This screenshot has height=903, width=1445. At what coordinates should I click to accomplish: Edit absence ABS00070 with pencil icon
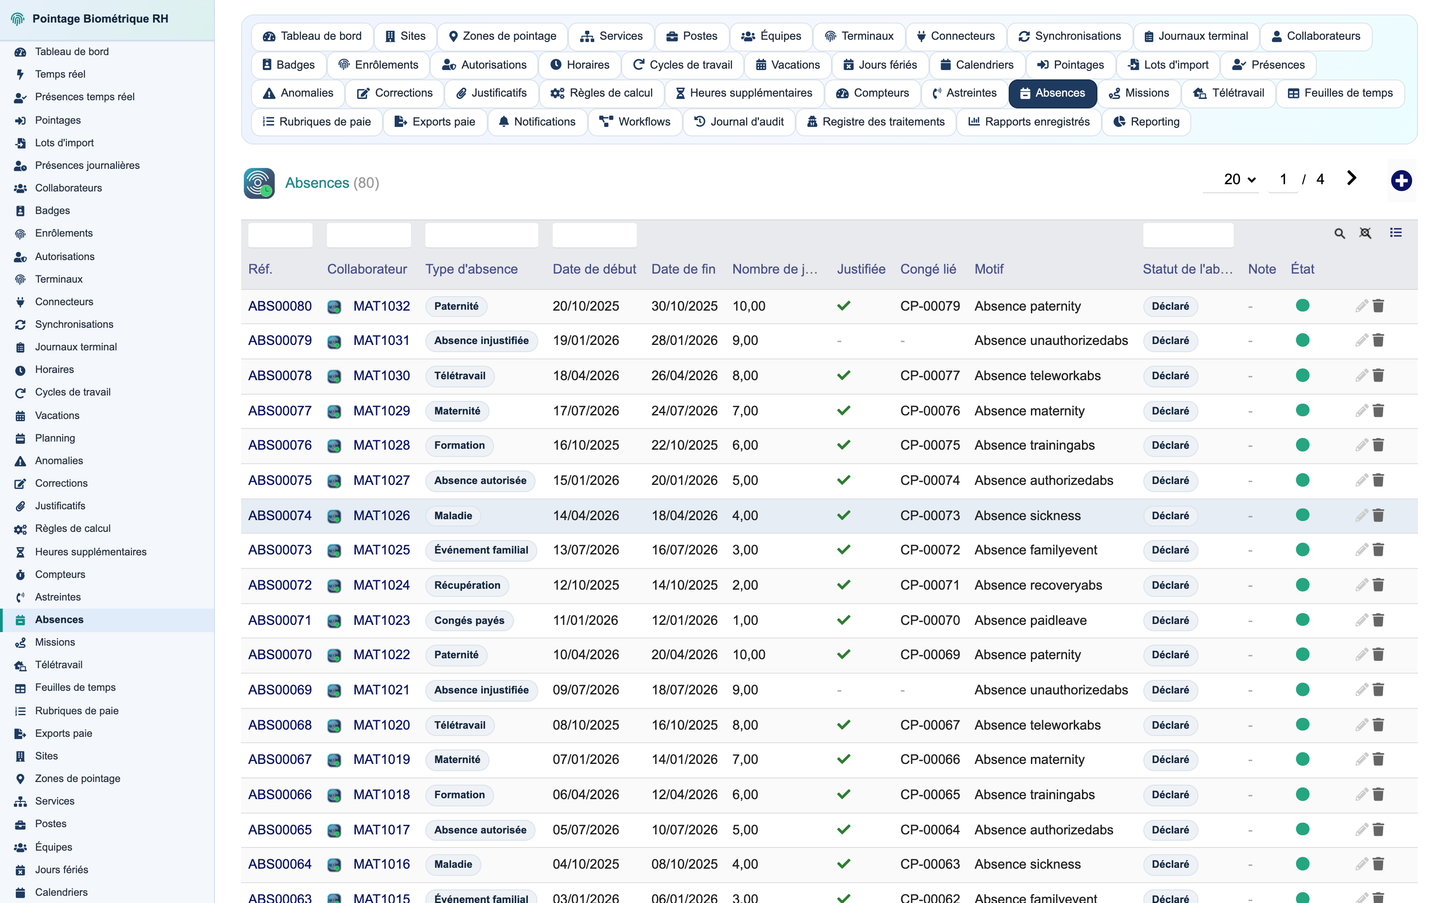1361,655
